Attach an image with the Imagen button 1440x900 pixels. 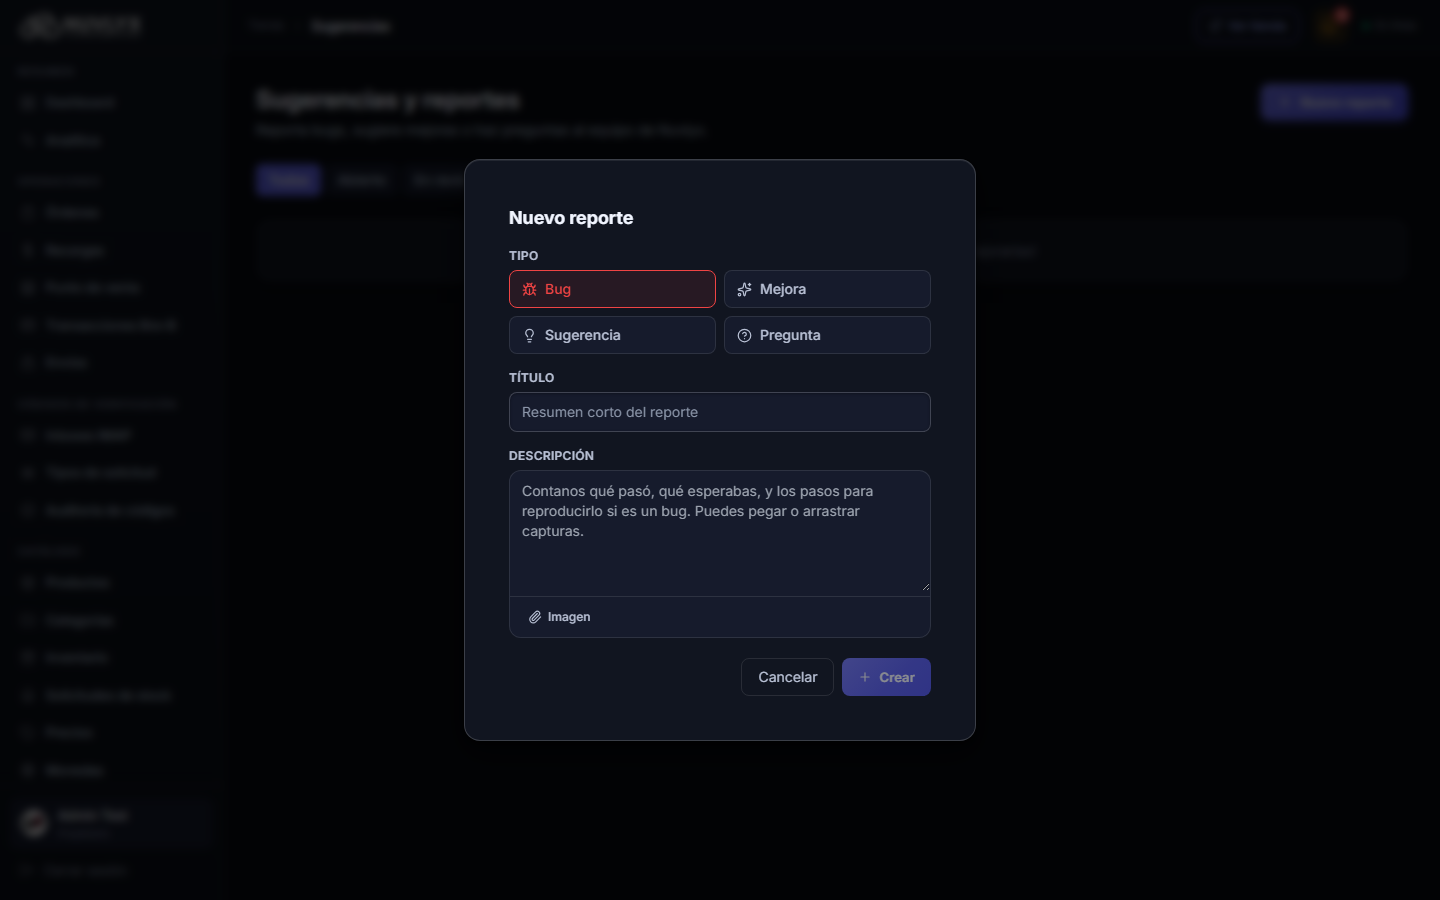coord(560,617)
